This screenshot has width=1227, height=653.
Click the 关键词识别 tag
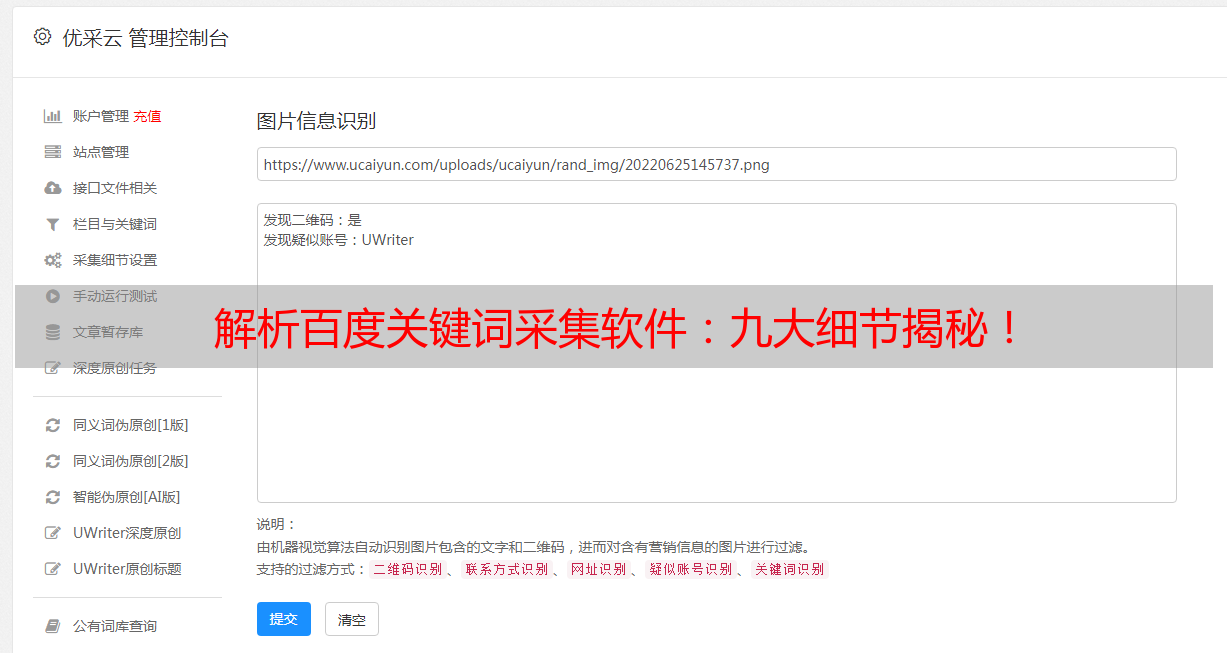pyautogui.click(x=790, y=569)
